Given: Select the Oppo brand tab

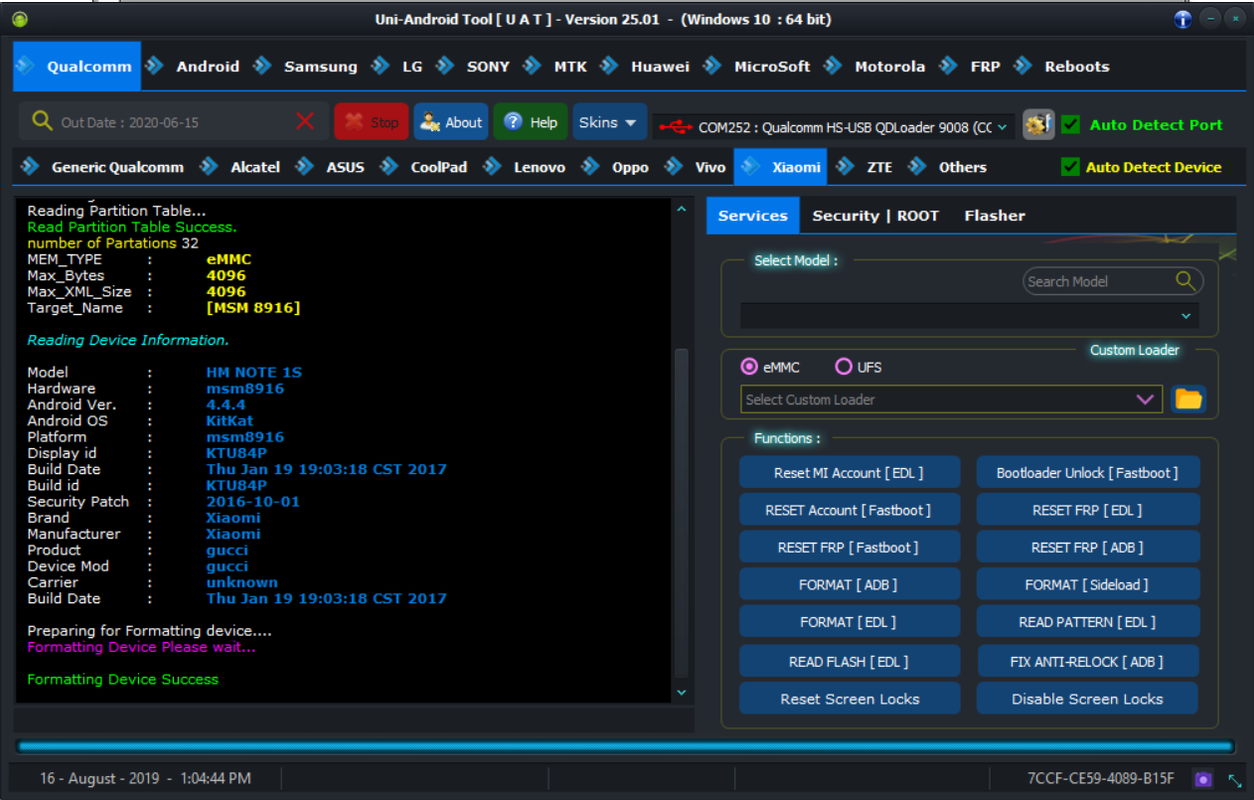Looking at the screenshot, I should point(630,167).
